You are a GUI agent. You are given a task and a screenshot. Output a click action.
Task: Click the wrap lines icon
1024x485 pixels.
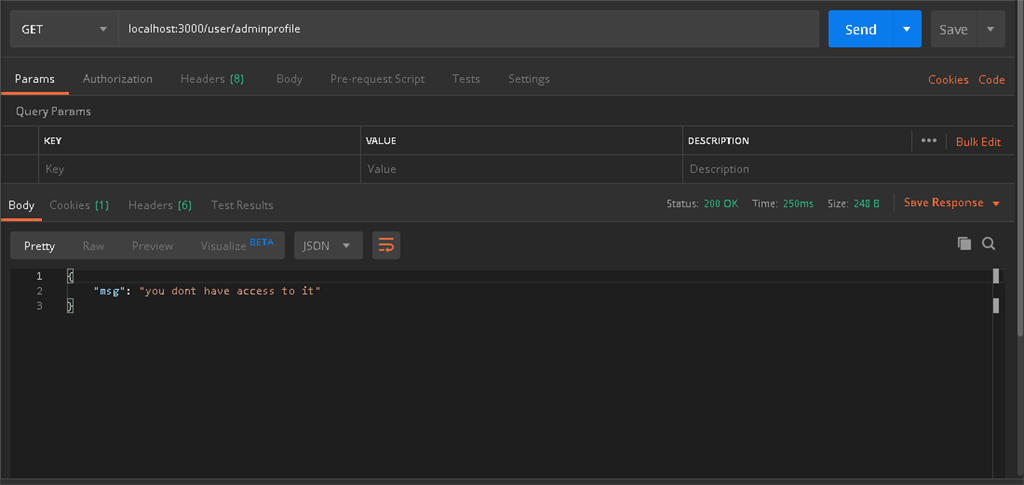[386, 245]
